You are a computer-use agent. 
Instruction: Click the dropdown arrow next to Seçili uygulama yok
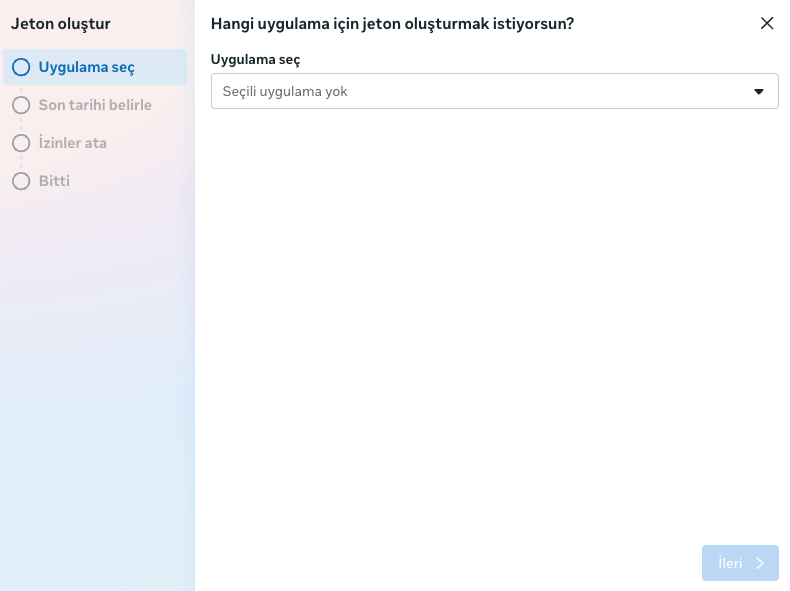pyautogui.click(x=759, y=92)
